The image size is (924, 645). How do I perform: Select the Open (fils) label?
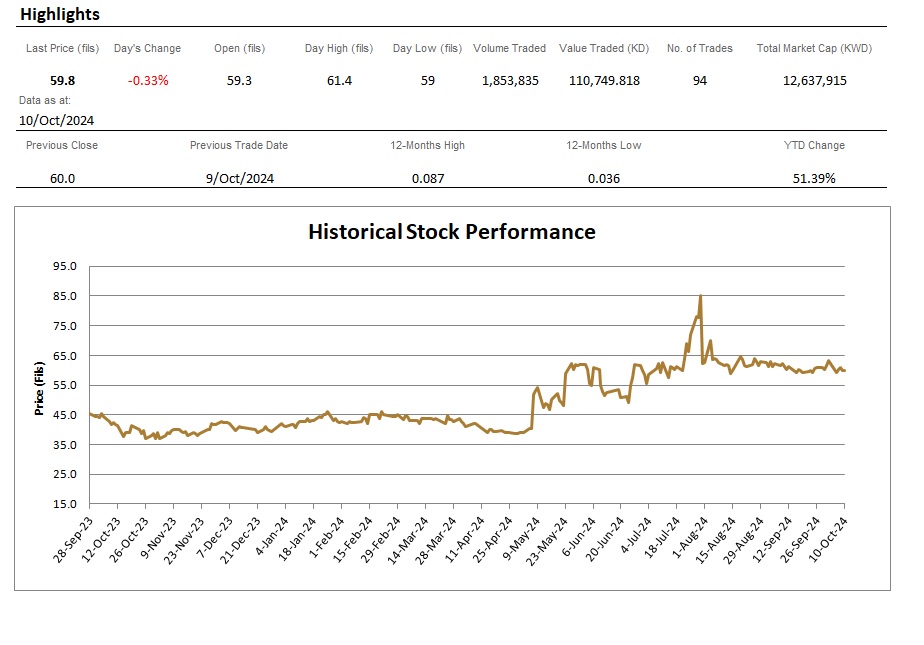point(239,48)
